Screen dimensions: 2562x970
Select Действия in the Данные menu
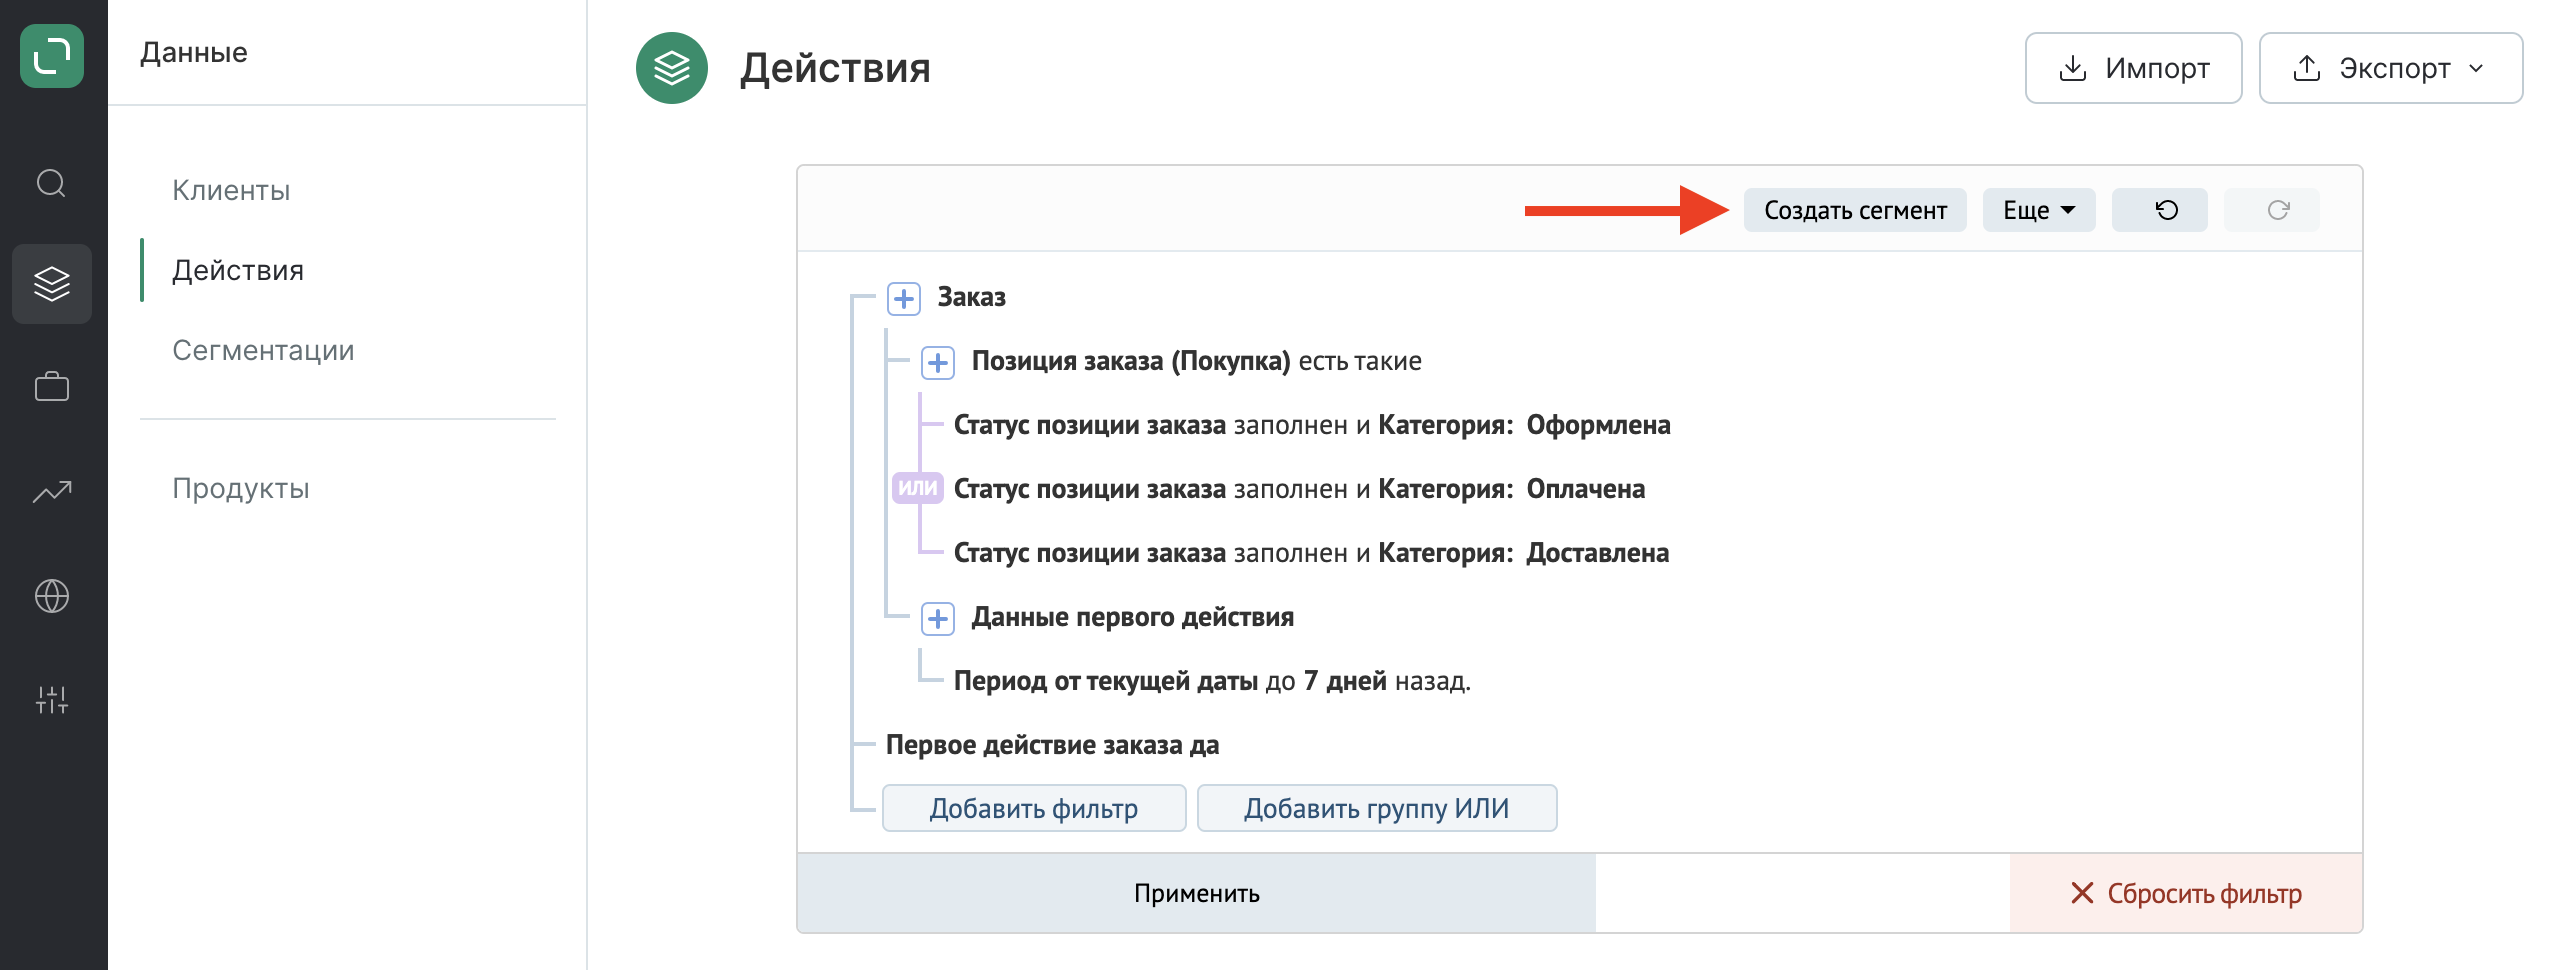(x=238, y=270)
